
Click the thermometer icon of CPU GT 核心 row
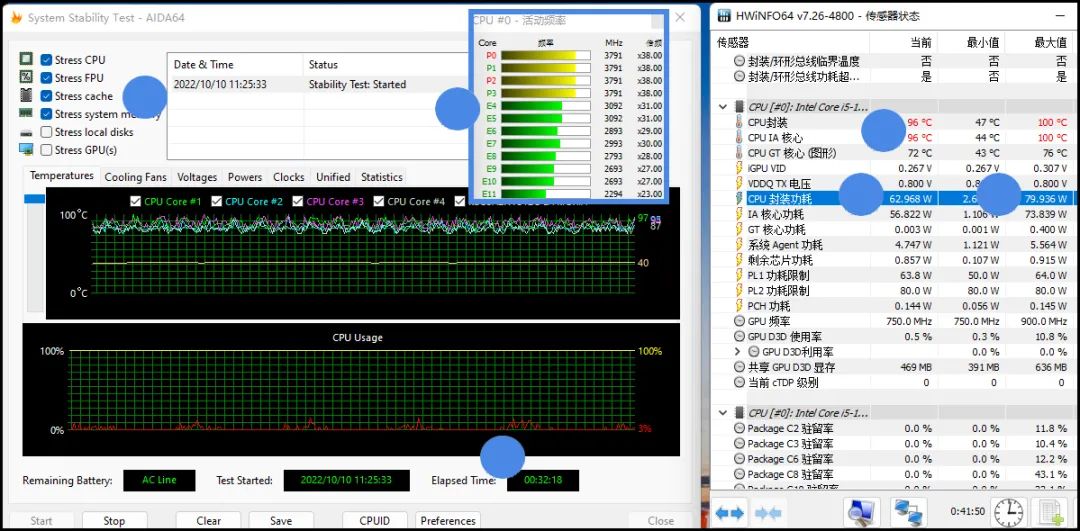pos(739,153)
